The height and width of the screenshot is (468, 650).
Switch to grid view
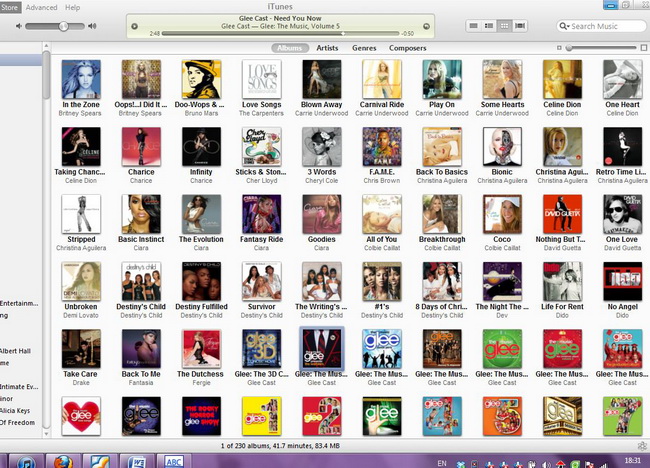[504, 26]
